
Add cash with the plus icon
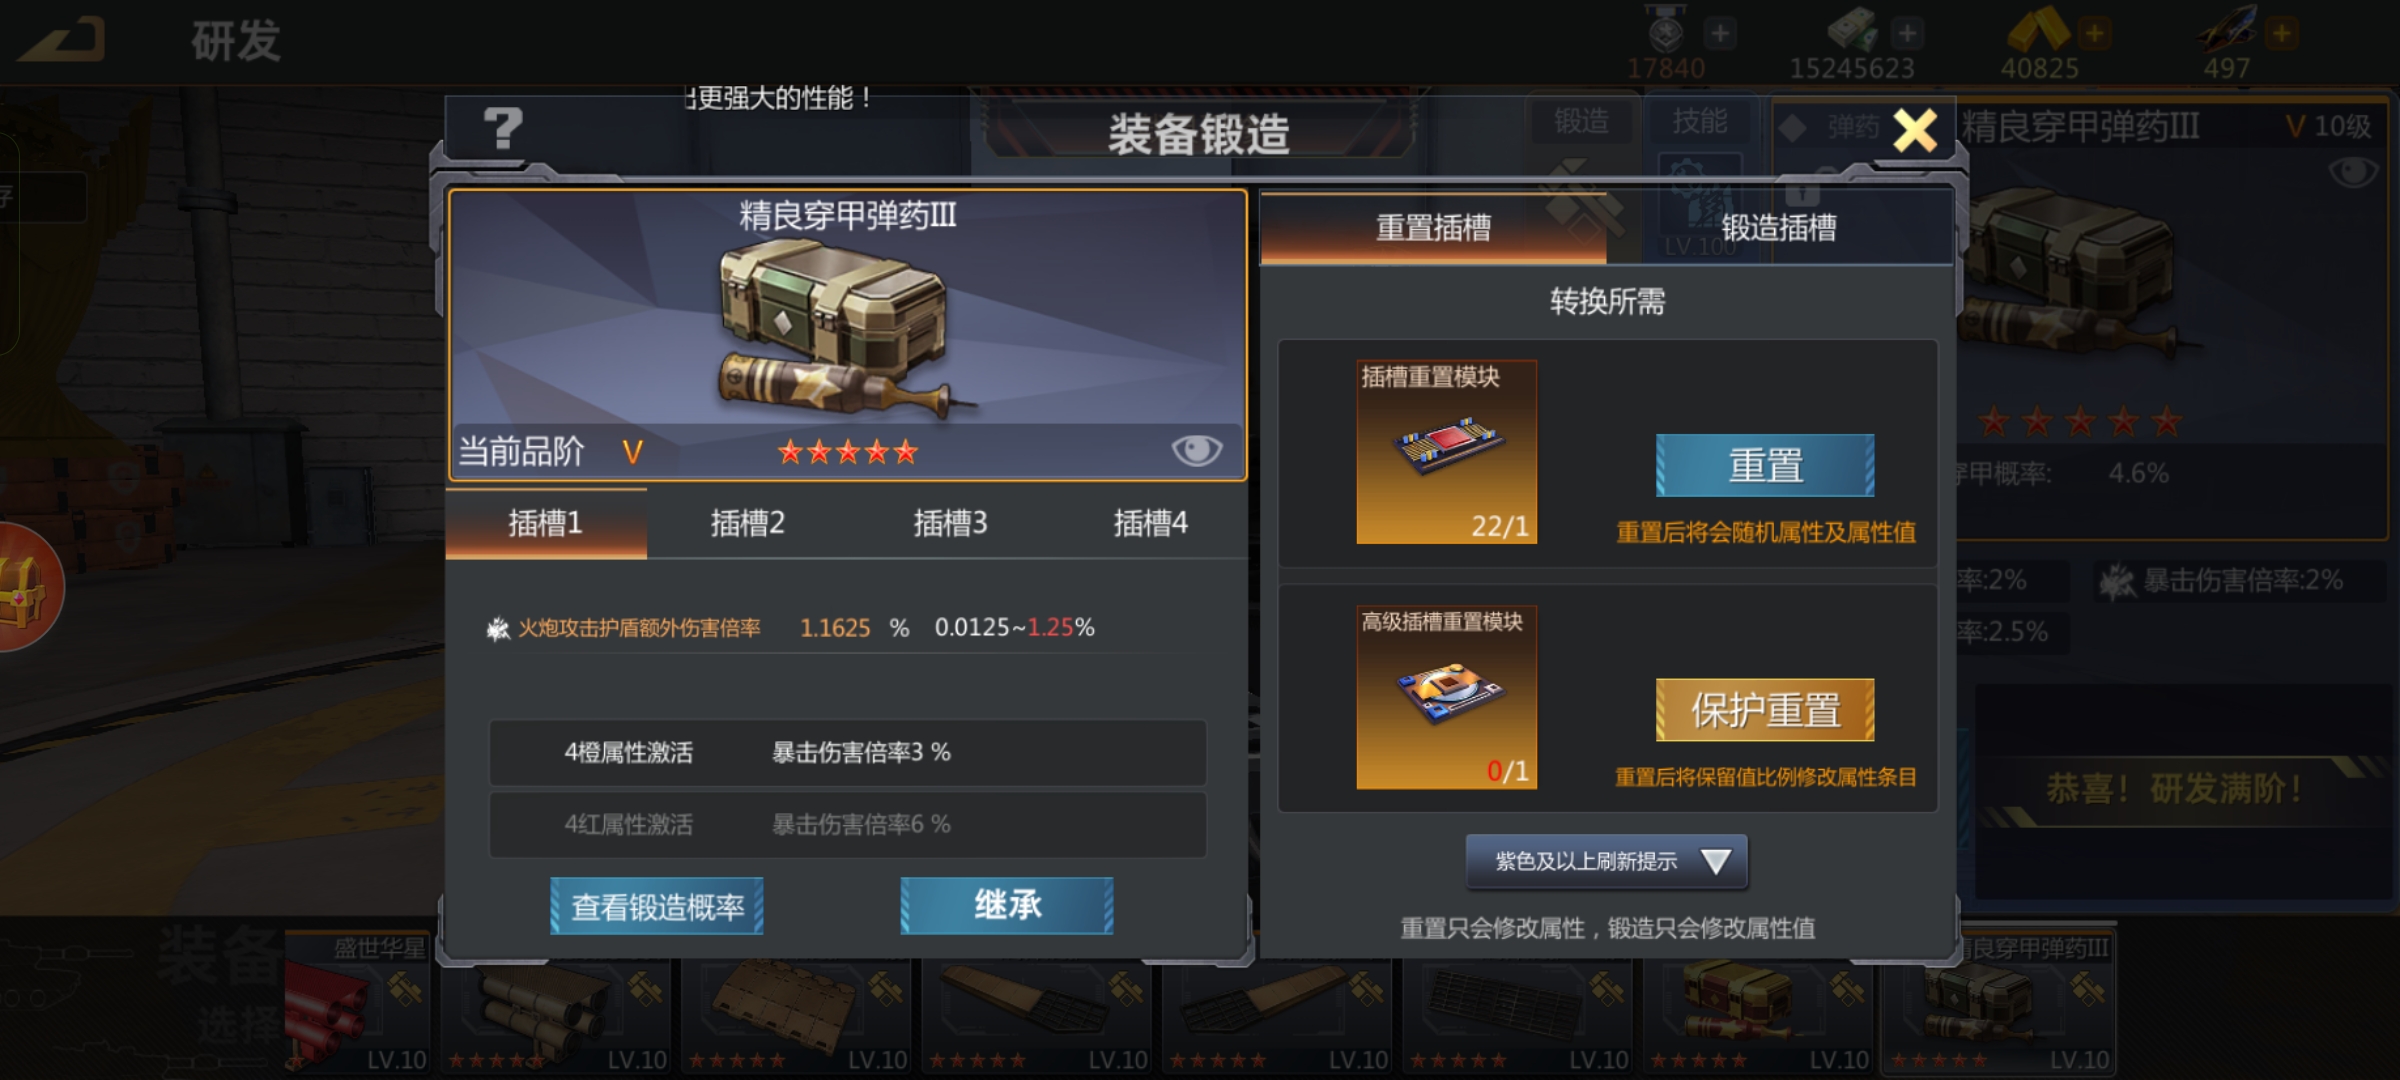pos(1906,34)
